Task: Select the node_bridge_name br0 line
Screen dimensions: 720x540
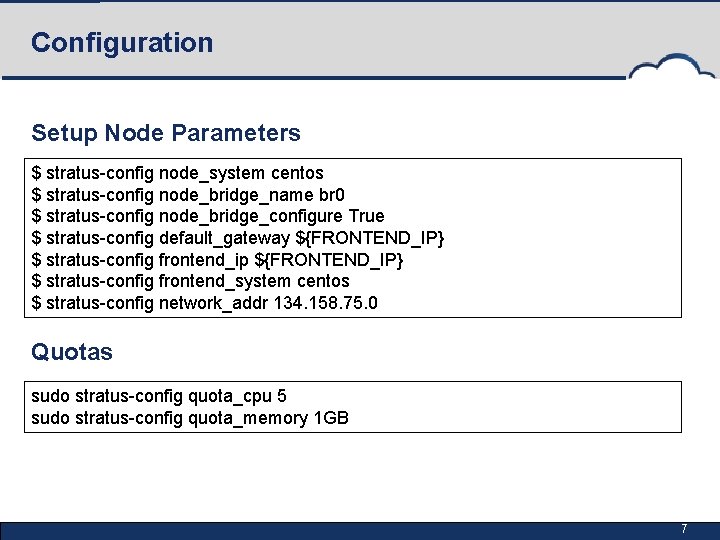Action: 188,194
